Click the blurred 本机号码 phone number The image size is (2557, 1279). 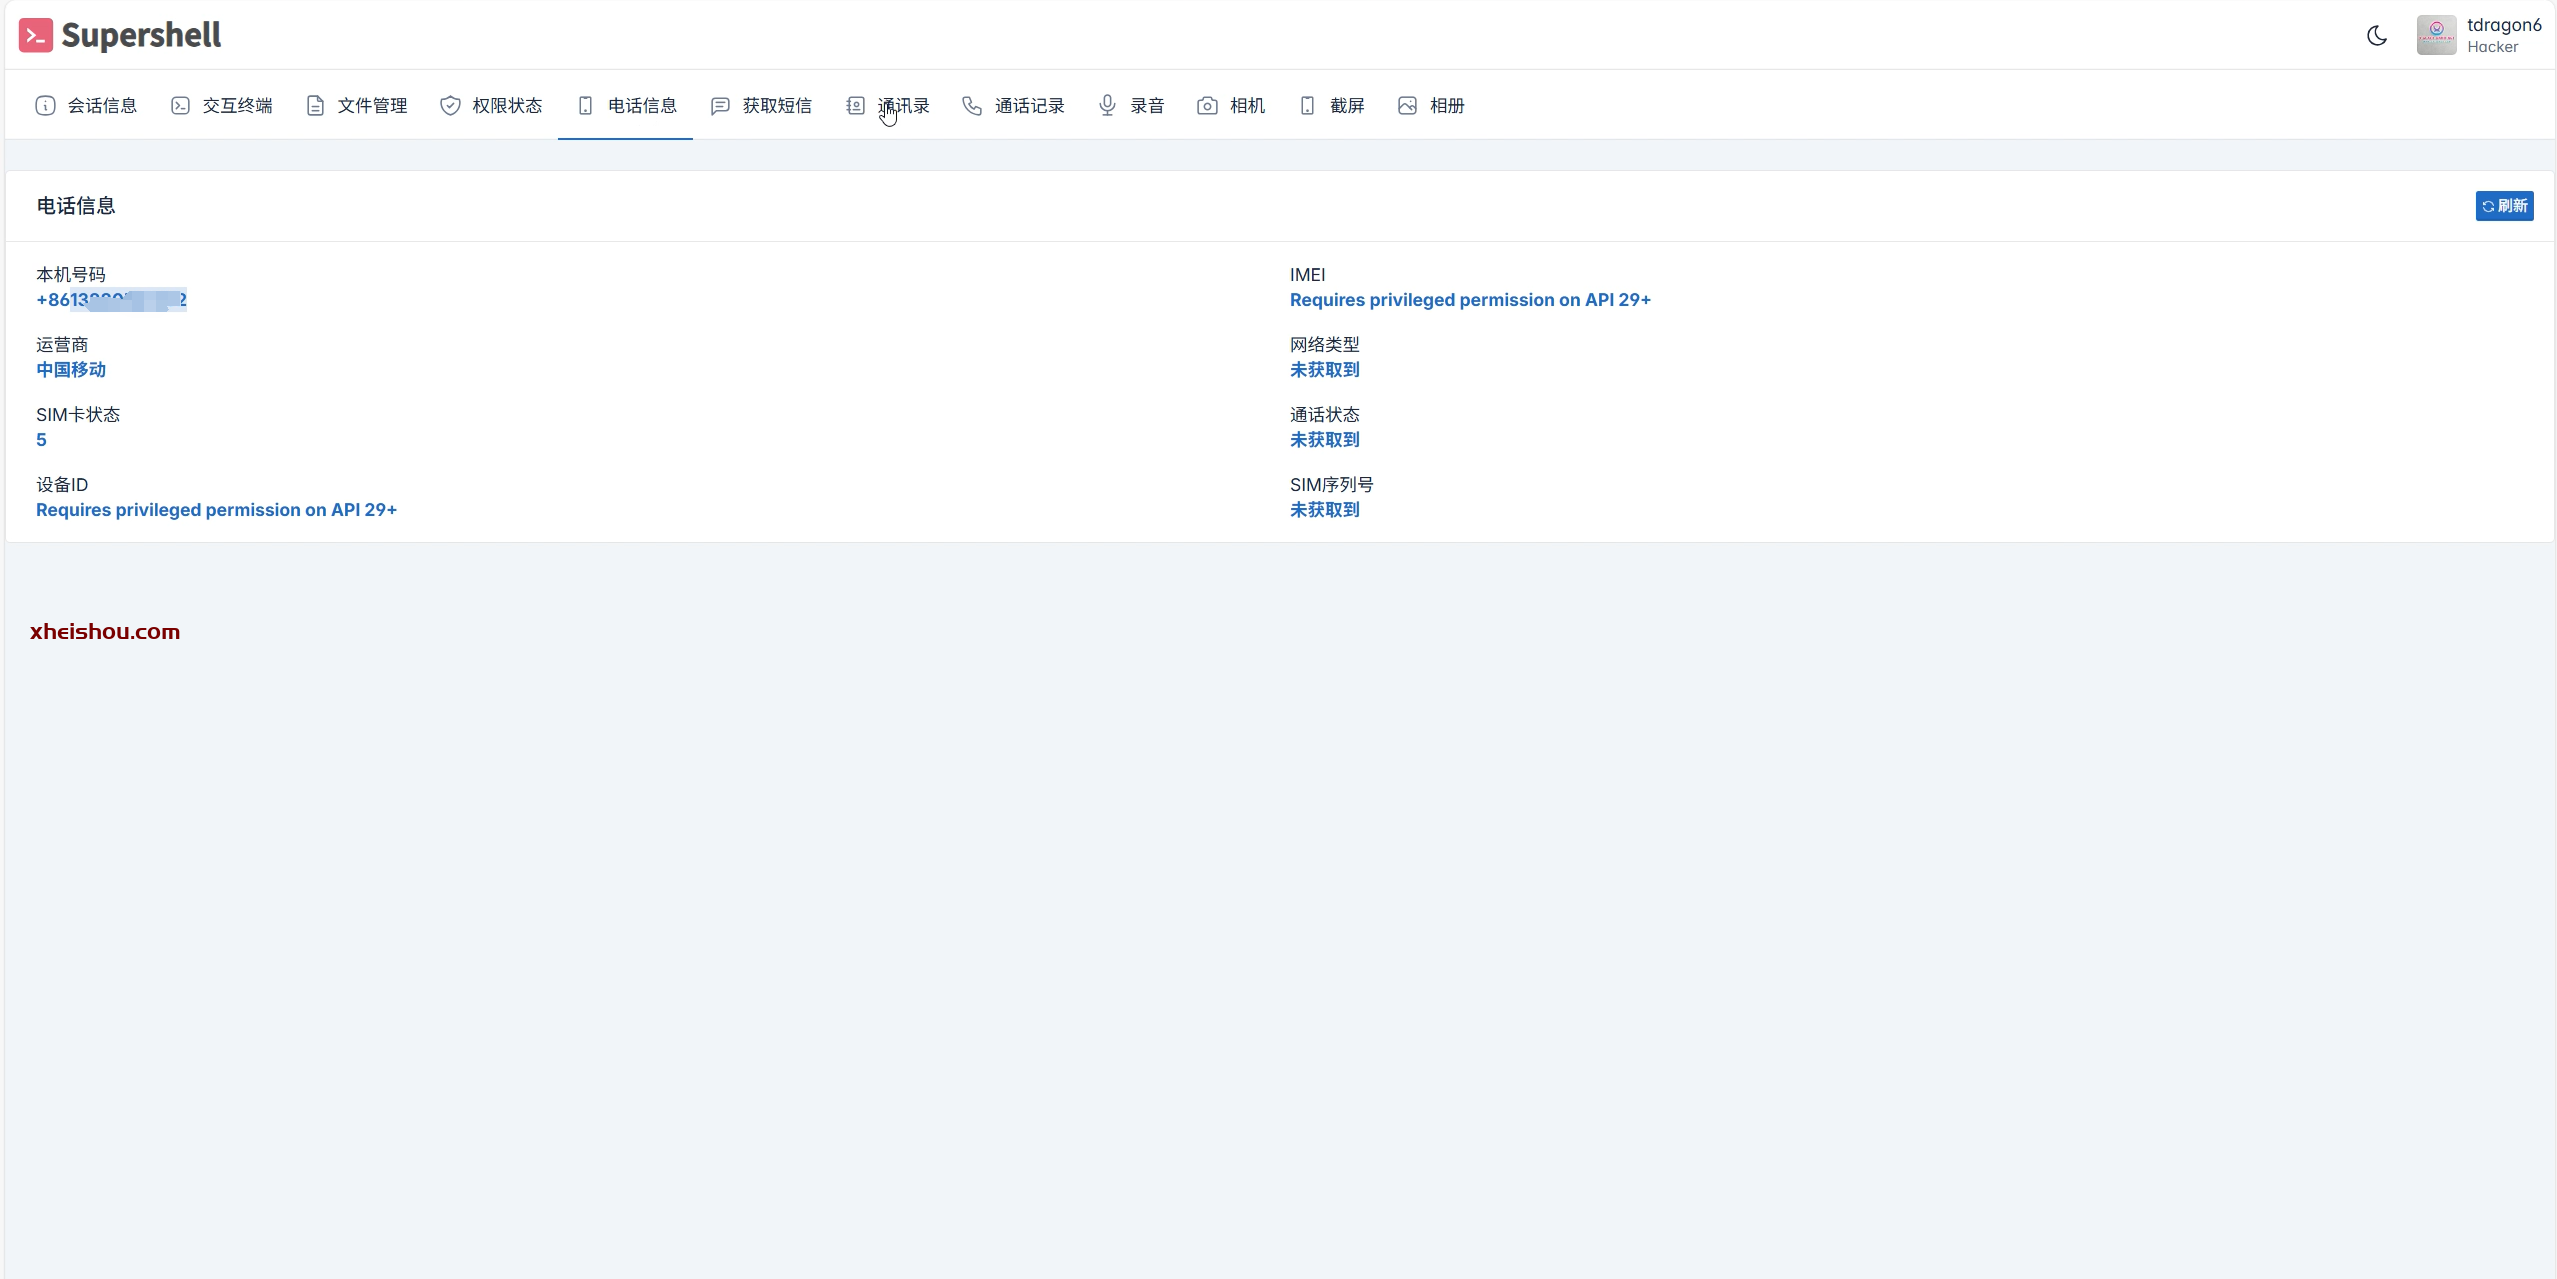coord(111,300)
